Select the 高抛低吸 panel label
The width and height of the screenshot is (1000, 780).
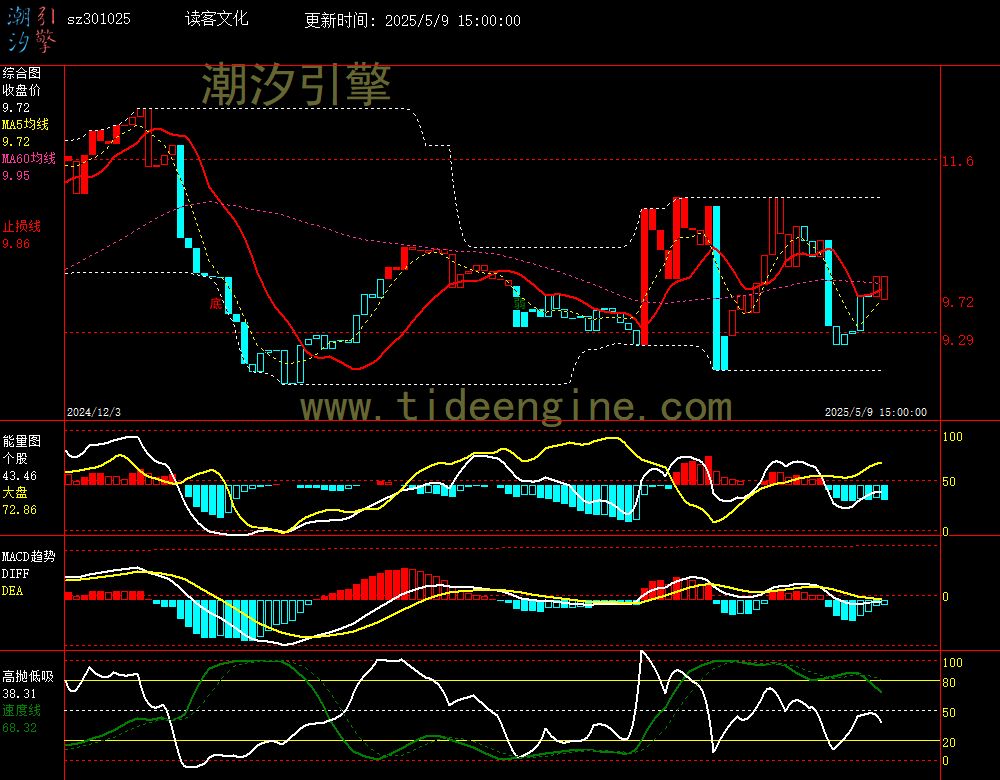pos(28,676)
